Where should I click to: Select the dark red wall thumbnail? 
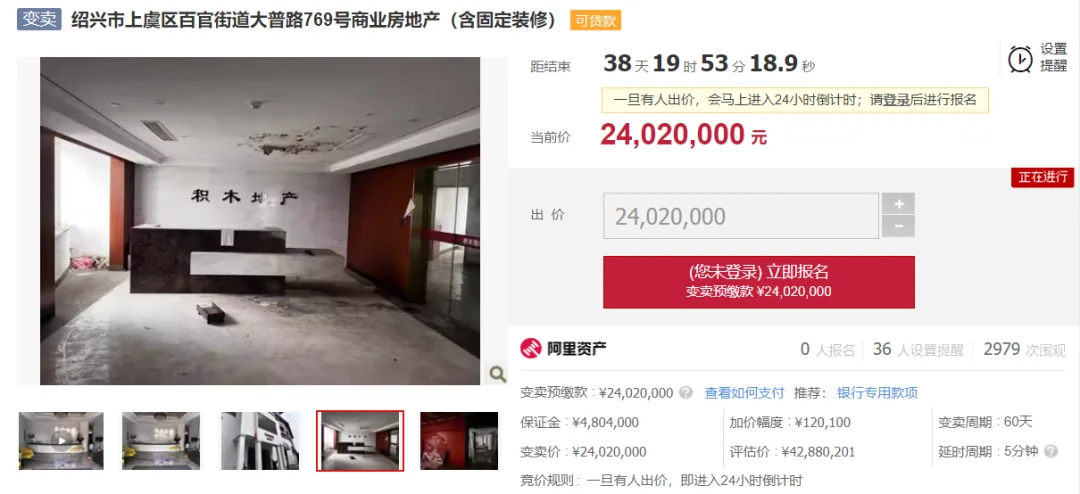(x=459, y=441)
